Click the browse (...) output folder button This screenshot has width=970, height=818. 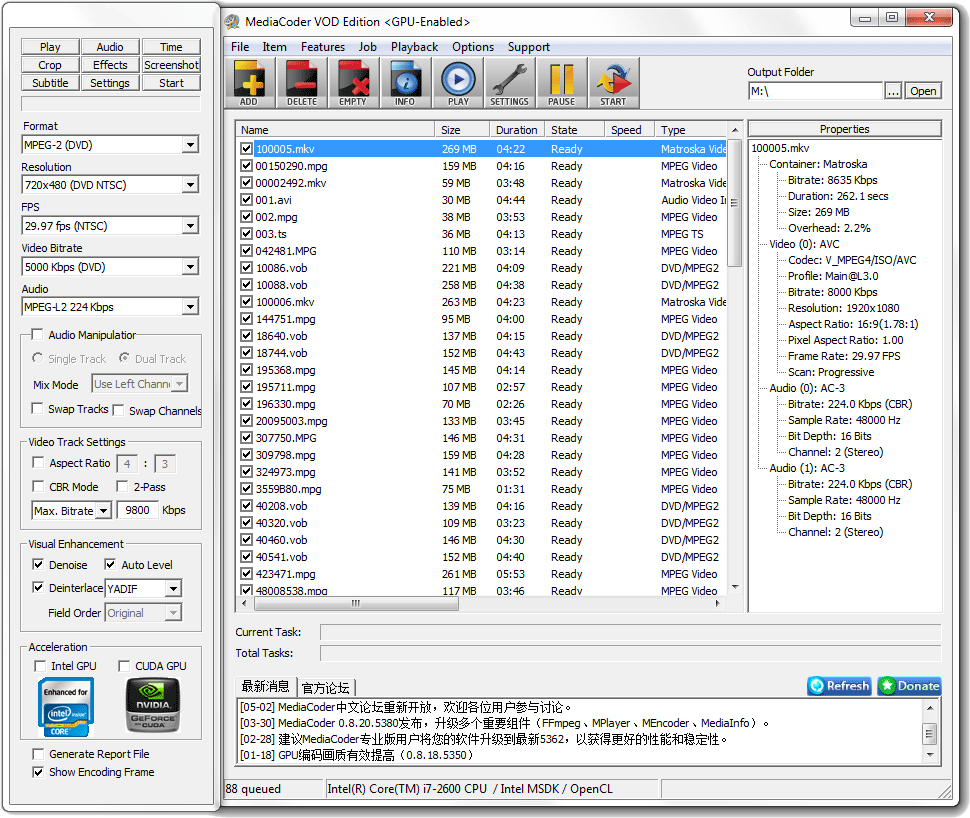click(x=893, y=92)
